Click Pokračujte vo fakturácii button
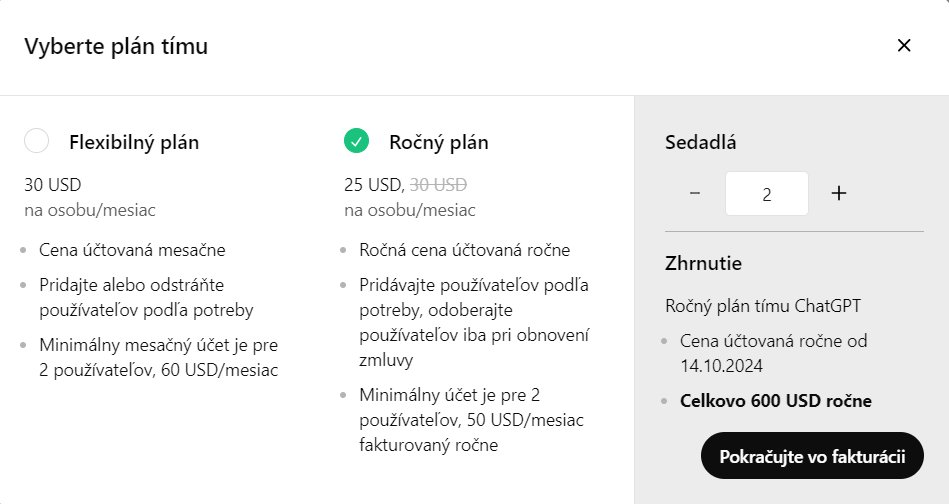 [812, 456]
